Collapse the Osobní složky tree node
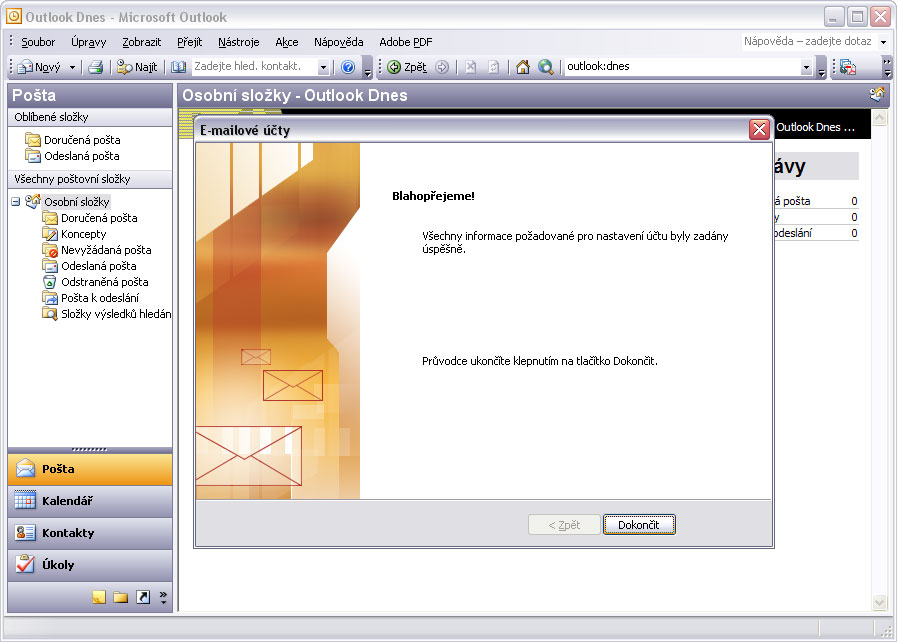Viewport: 898px width, 642px height. (15, 202)
